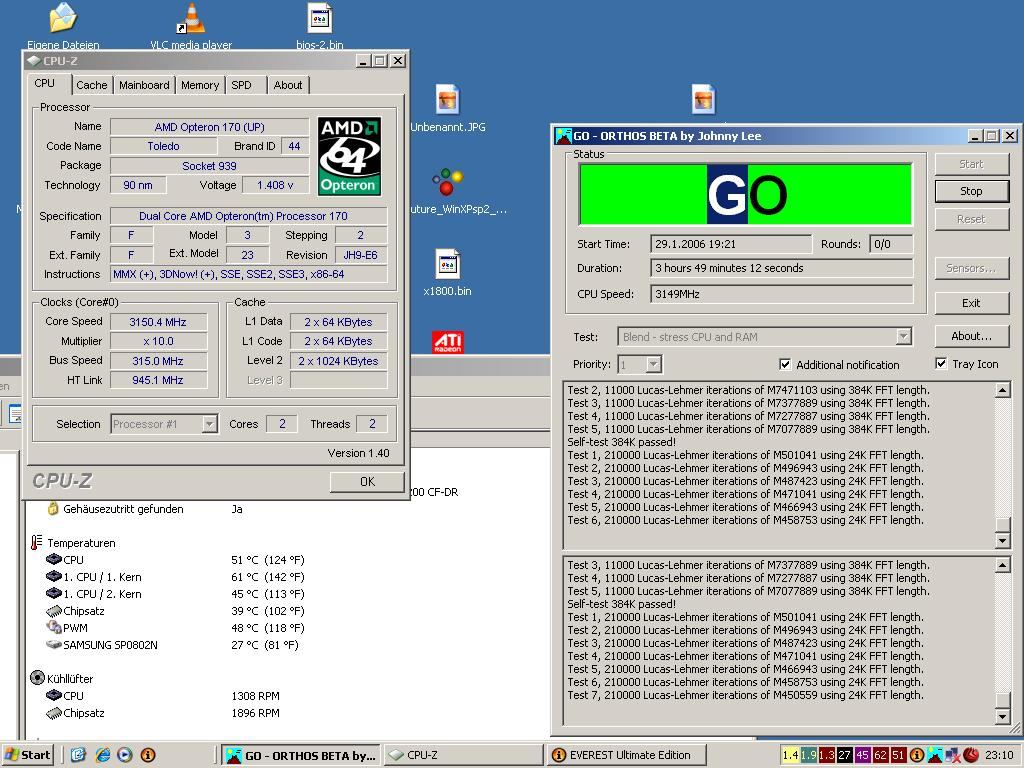The width and height of the screenshot is (1024, 768).
Task: Click the EVEREST info icon in system tray
Action: (x=916, y=756)
